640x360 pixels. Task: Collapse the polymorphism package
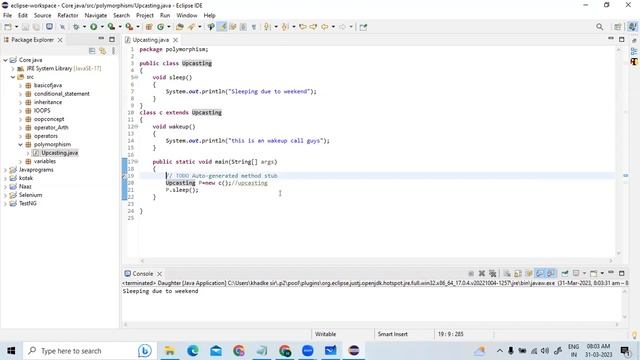tap(20, 144)
